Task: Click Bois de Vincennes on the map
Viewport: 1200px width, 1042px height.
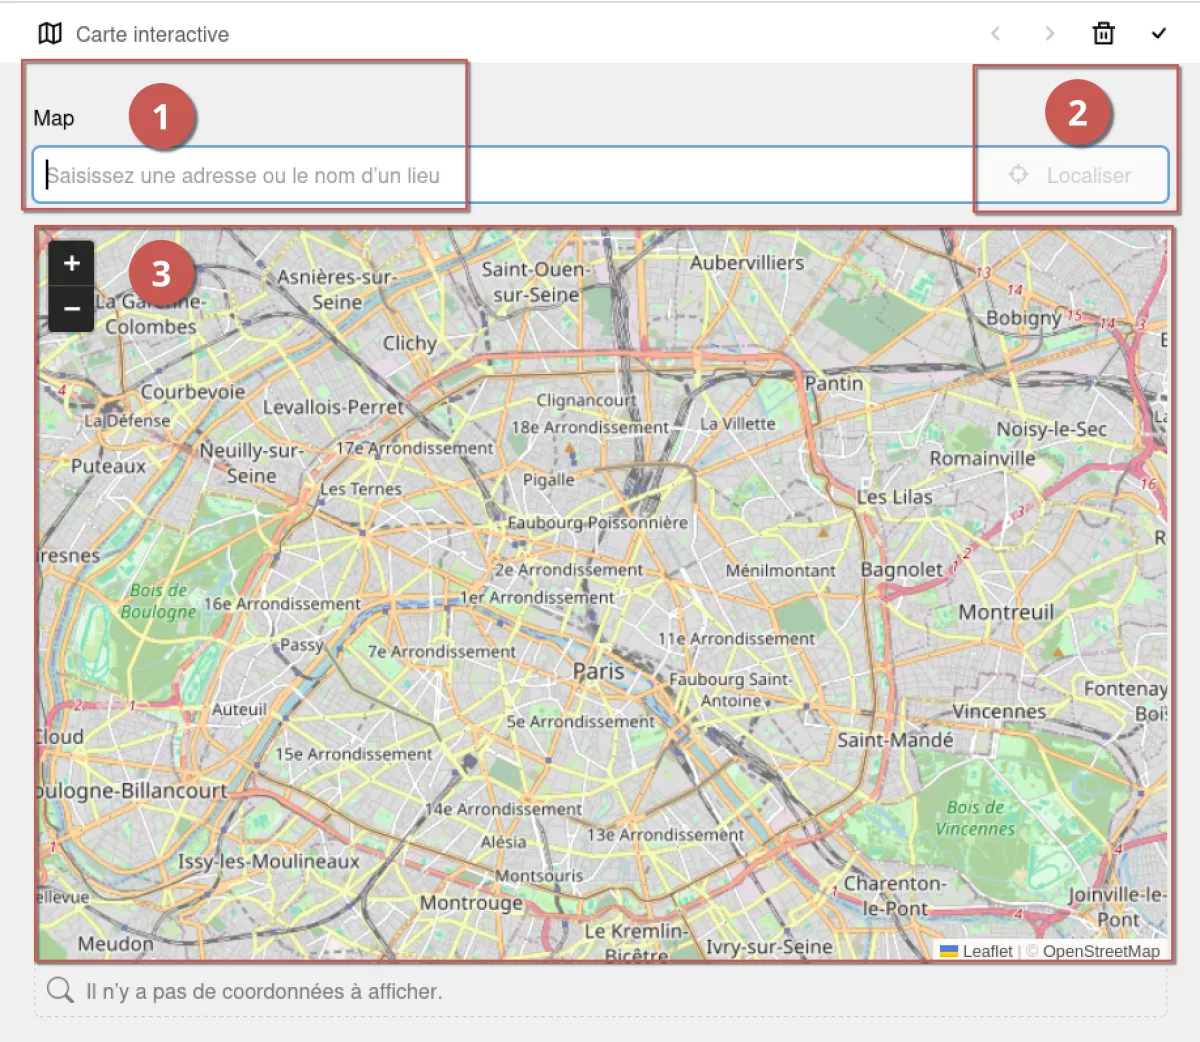Action: click(x=975, y=818)
